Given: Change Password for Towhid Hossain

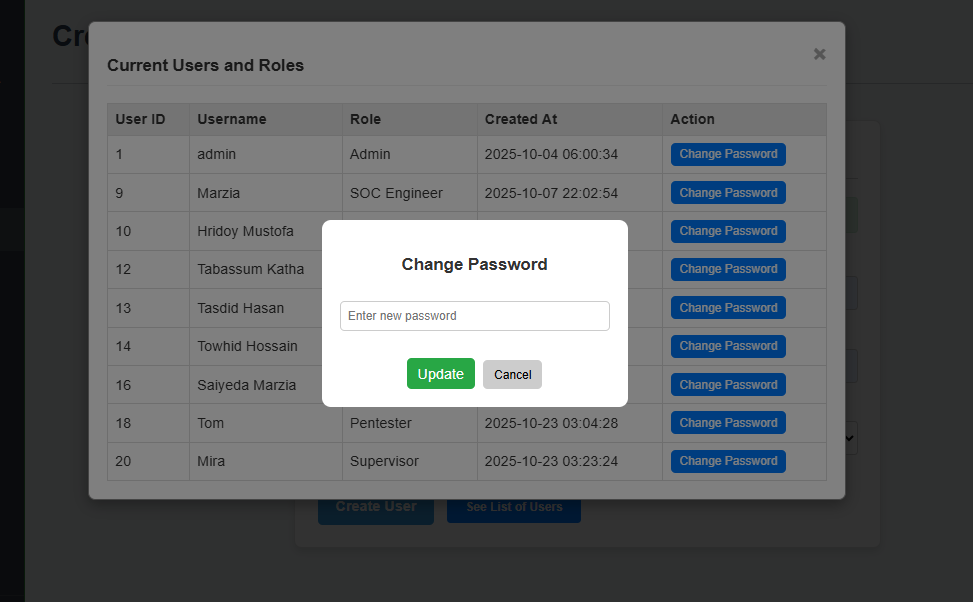Looking at the screenshot, I should (x=728, y=346).
